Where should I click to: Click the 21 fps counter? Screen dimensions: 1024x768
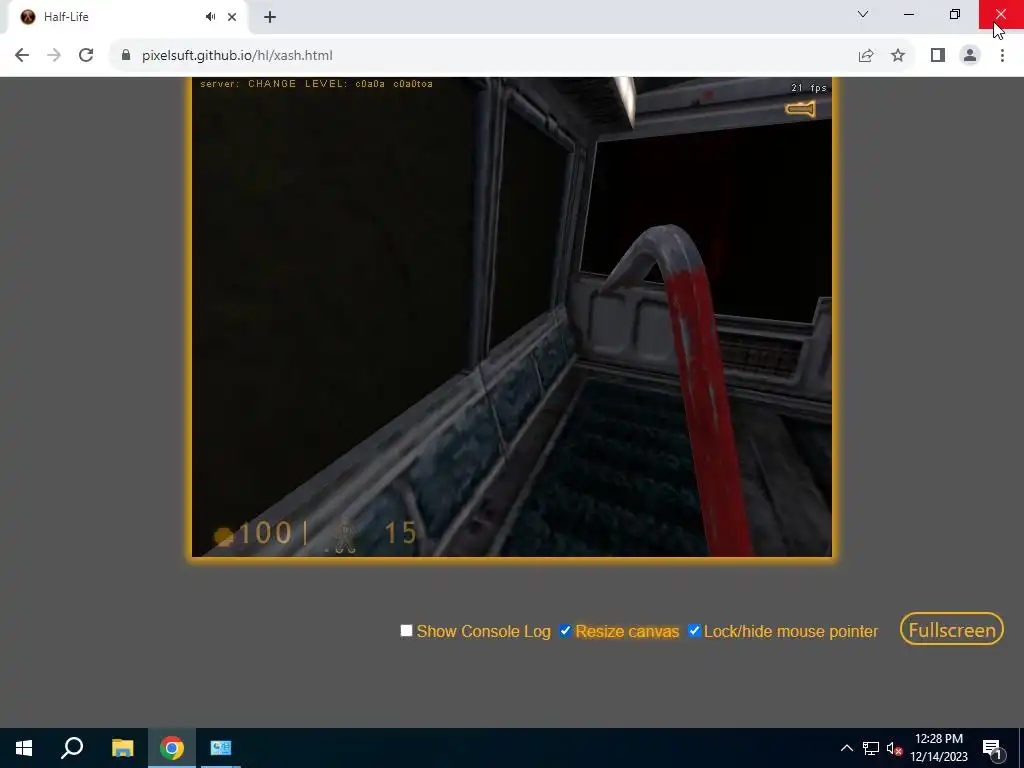click(x=808, y=88)
